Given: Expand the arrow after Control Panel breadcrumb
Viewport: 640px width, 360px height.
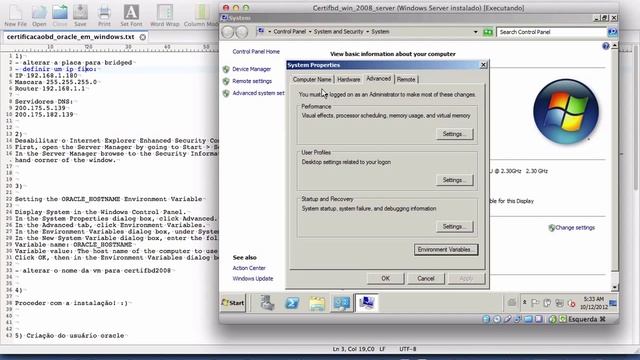Looking at the screenshot, I should tap(310, 32).
